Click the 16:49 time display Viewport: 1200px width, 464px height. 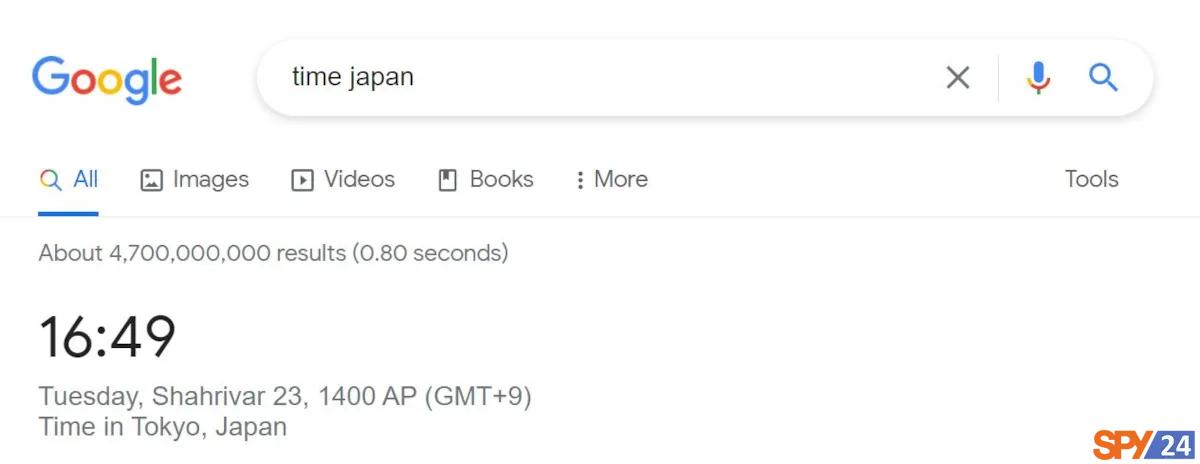pyautogui.click(x=108, y=337)
